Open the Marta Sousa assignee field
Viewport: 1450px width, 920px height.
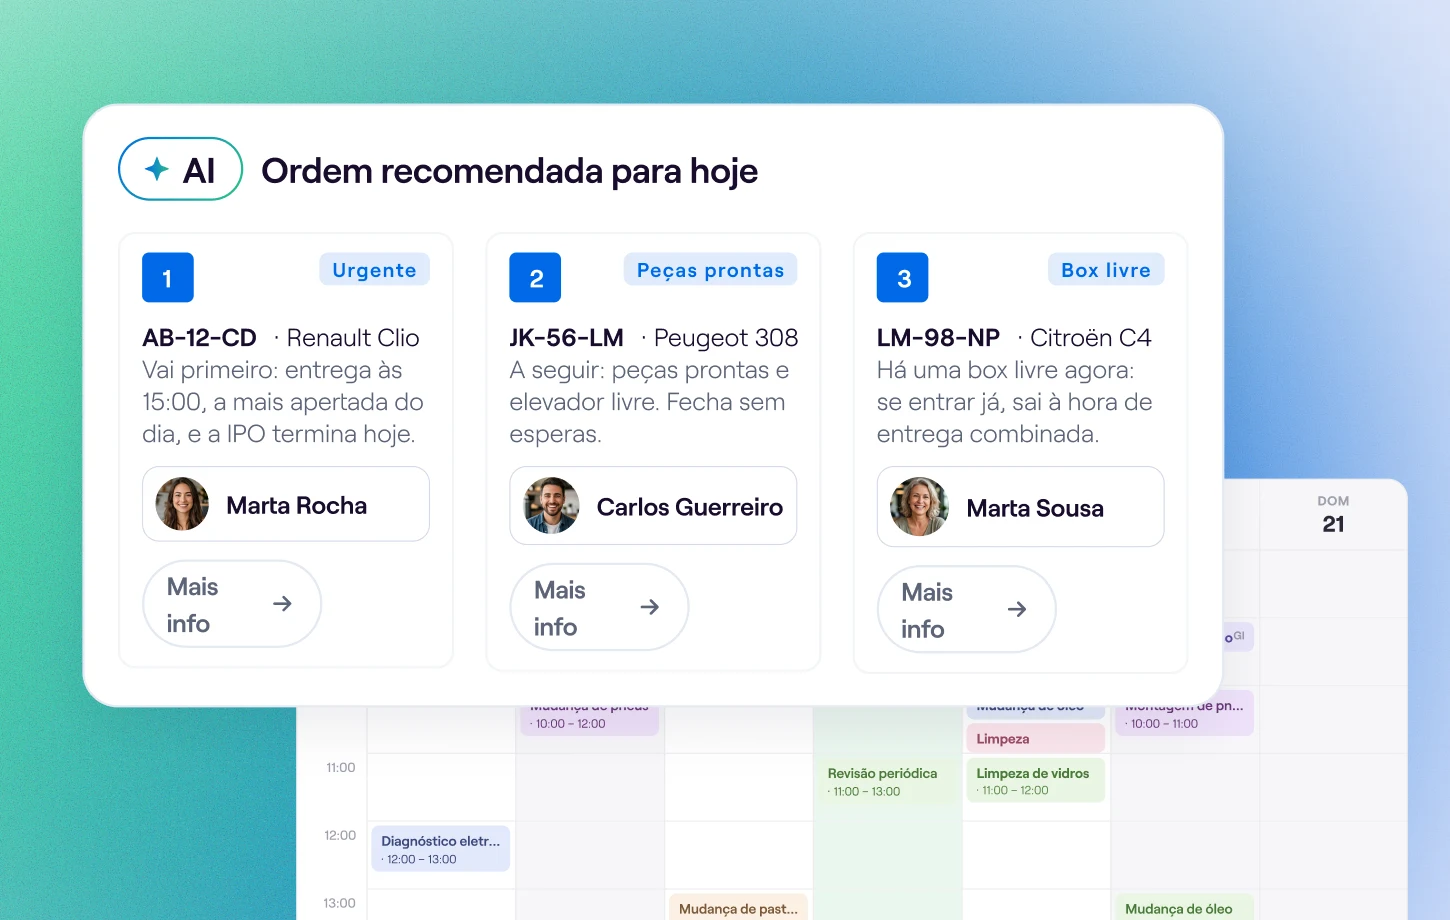[x=1020, y=507]
